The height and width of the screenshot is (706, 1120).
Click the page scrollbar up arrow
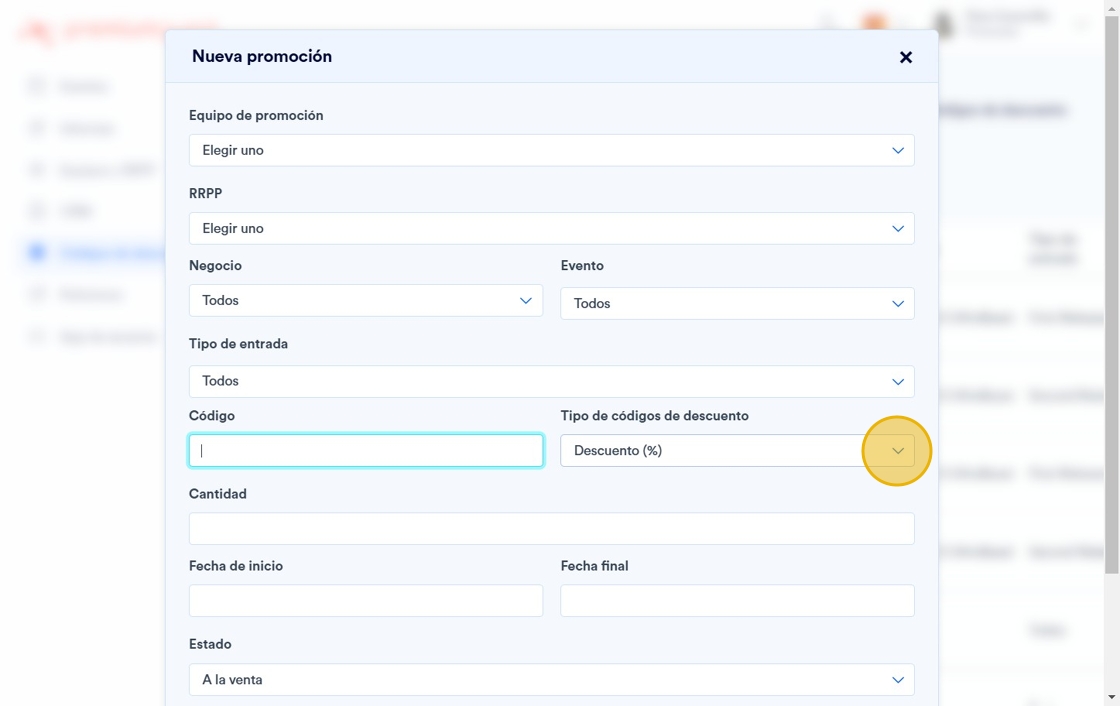1111,8
